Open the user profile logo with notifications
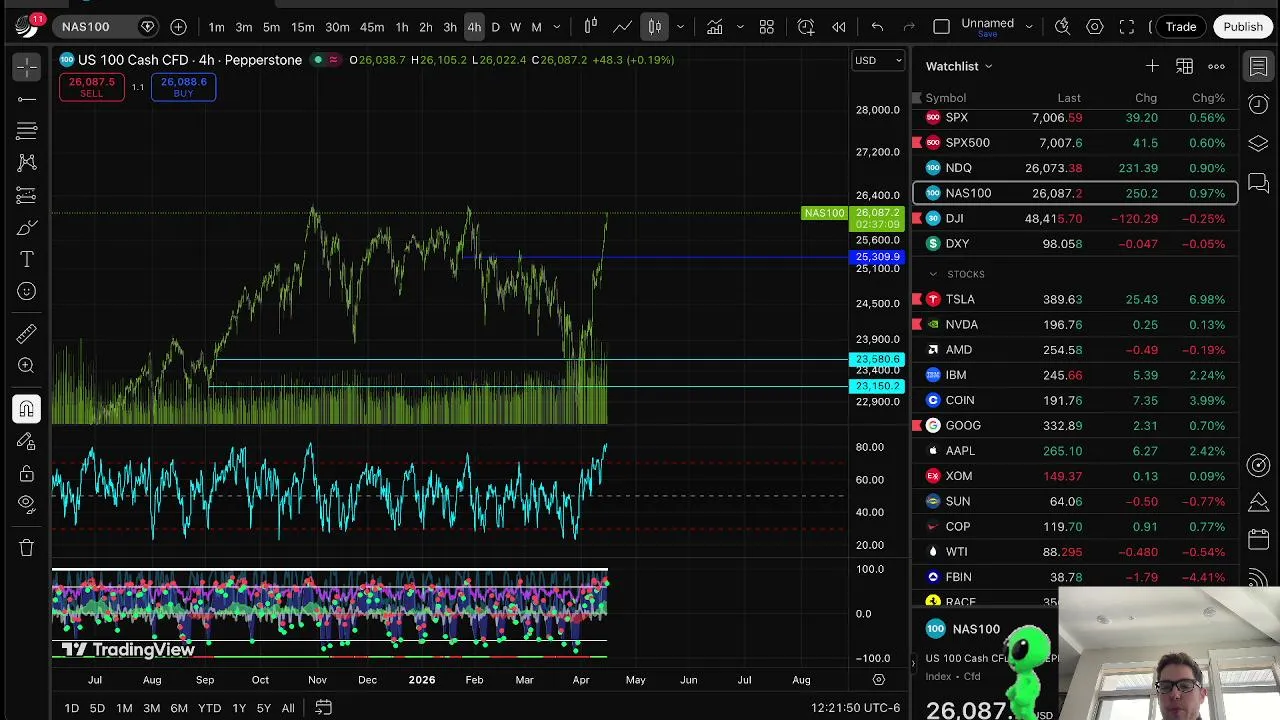 click(x=28, y=25)
